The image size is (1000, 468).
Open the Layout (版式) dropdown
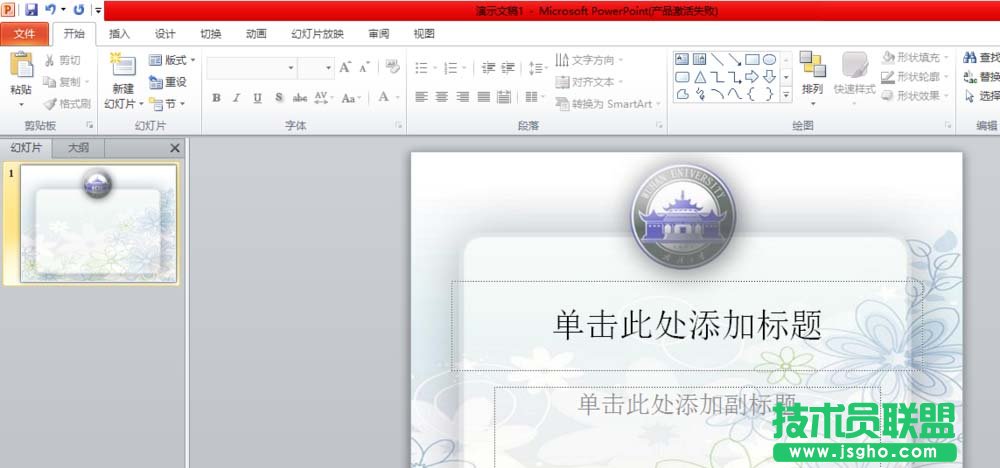[172, 60]
